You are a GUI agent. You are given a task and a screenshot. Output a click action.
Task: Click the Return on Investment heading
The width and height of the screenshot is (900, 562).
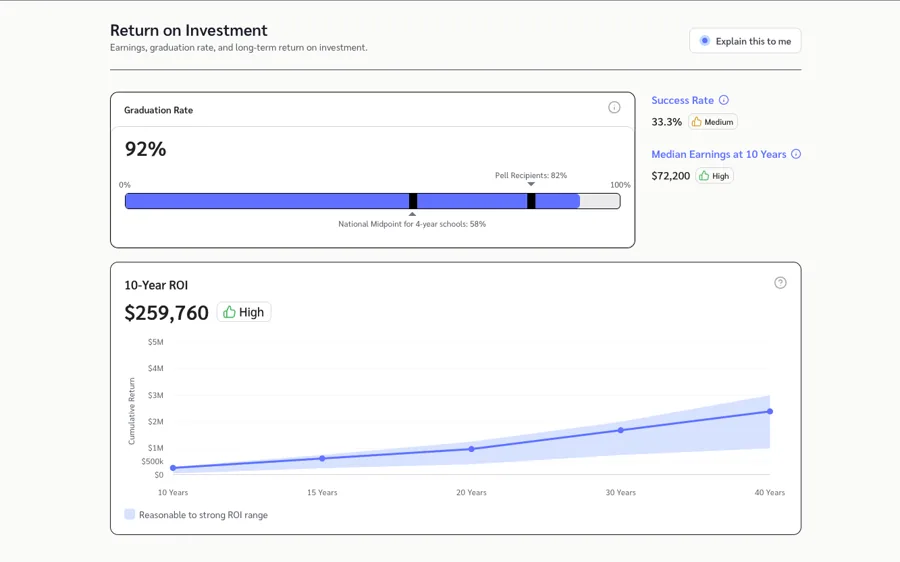pos(189,30)
